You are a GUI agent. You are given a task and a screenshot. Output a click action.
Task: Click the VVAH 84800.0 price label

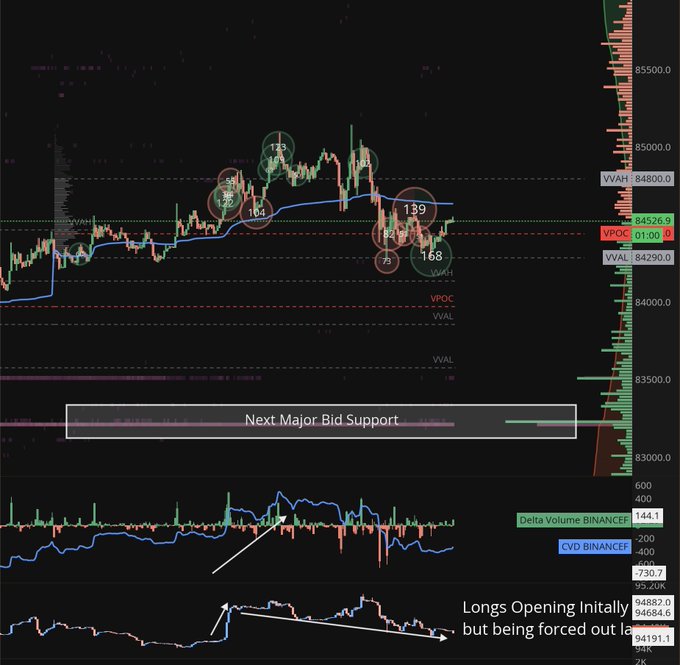(x=638, y=179)
